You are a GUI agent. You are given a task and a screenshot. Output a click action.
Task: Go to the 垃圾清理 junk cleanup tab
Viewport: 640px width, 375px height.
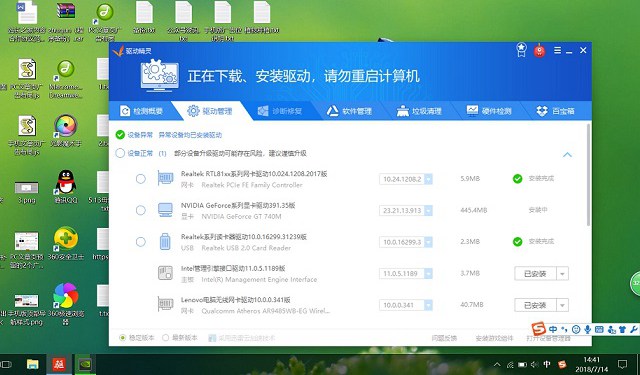(x=419, y=111)
